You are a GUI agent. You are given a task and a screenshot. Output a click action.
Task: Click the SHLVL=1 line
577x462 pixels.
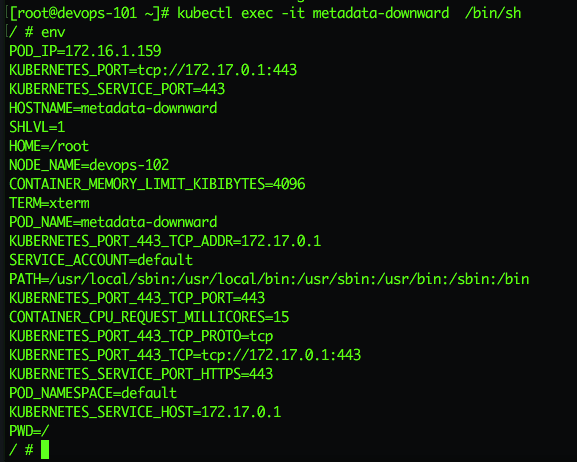click(37, 127)
